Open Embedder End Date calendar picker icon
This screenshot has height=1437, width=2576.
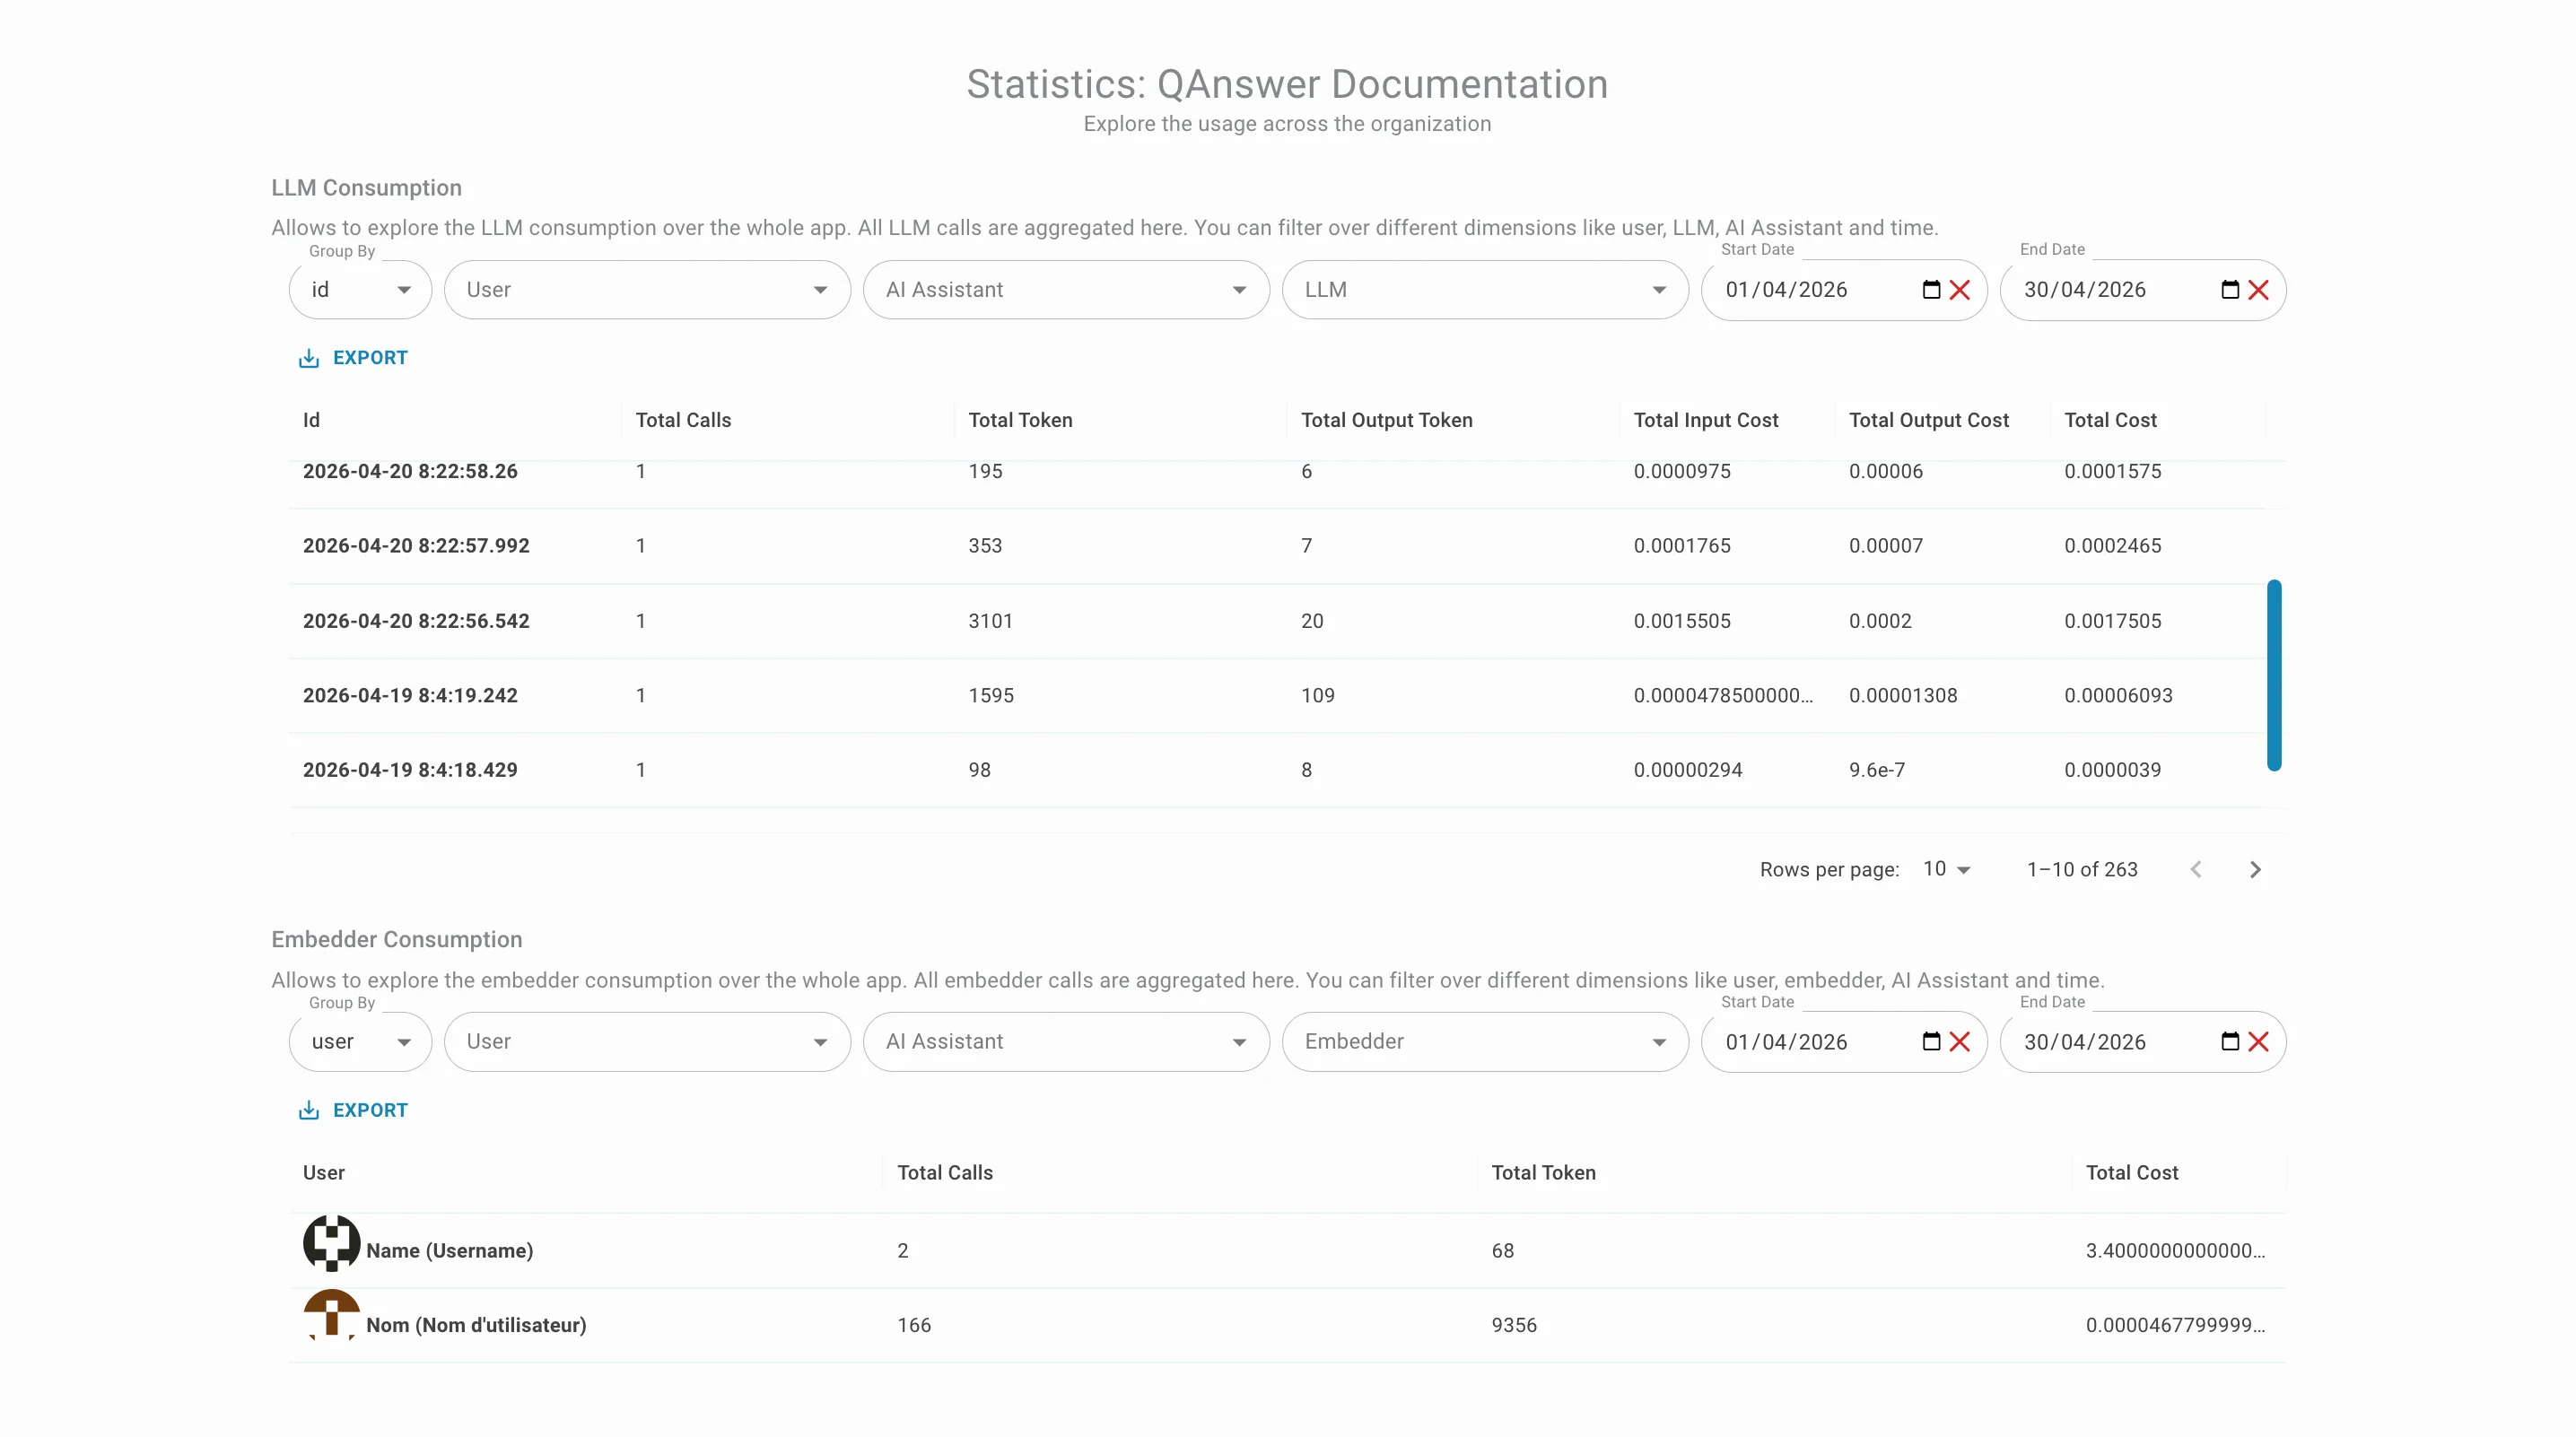2230,1042
